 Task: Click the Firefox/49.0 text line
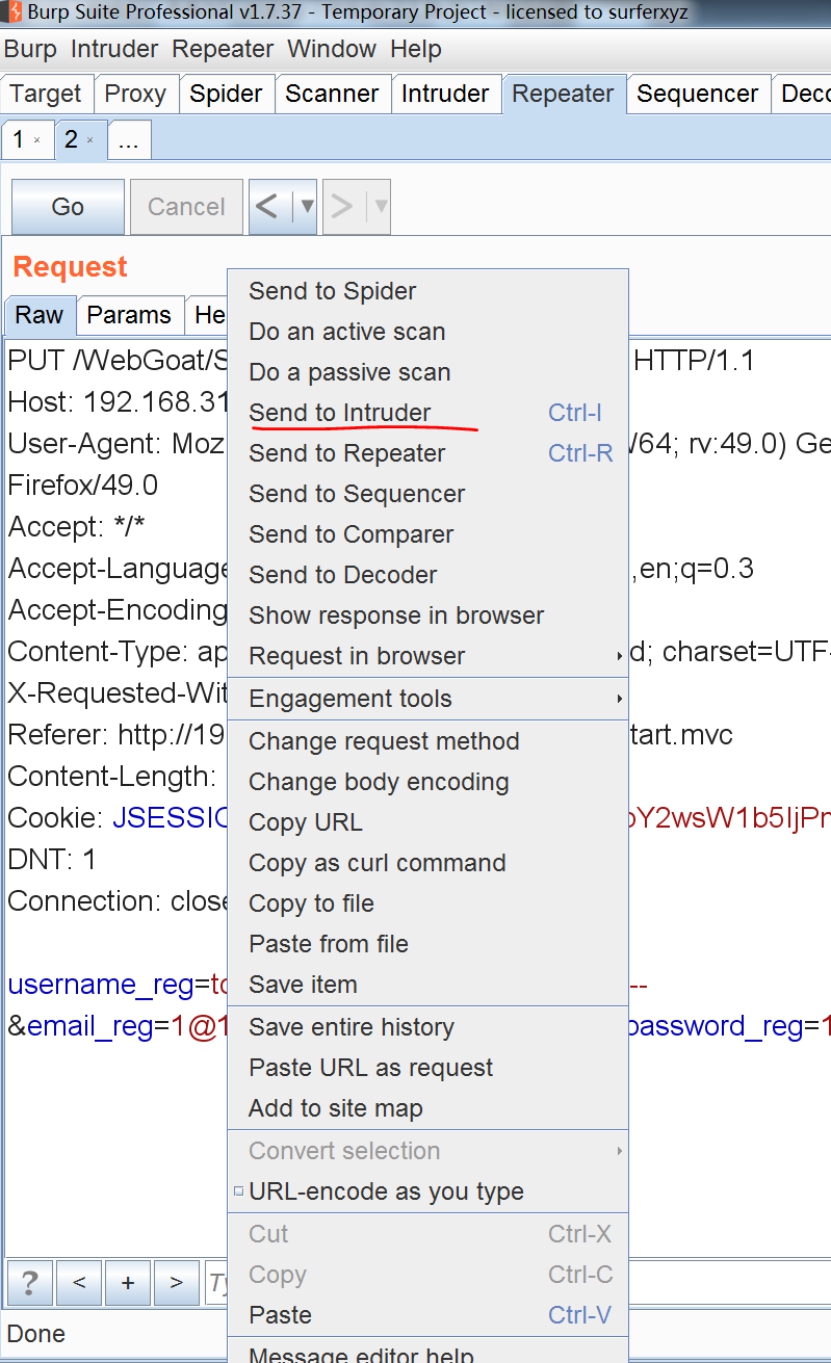[83, 486]
